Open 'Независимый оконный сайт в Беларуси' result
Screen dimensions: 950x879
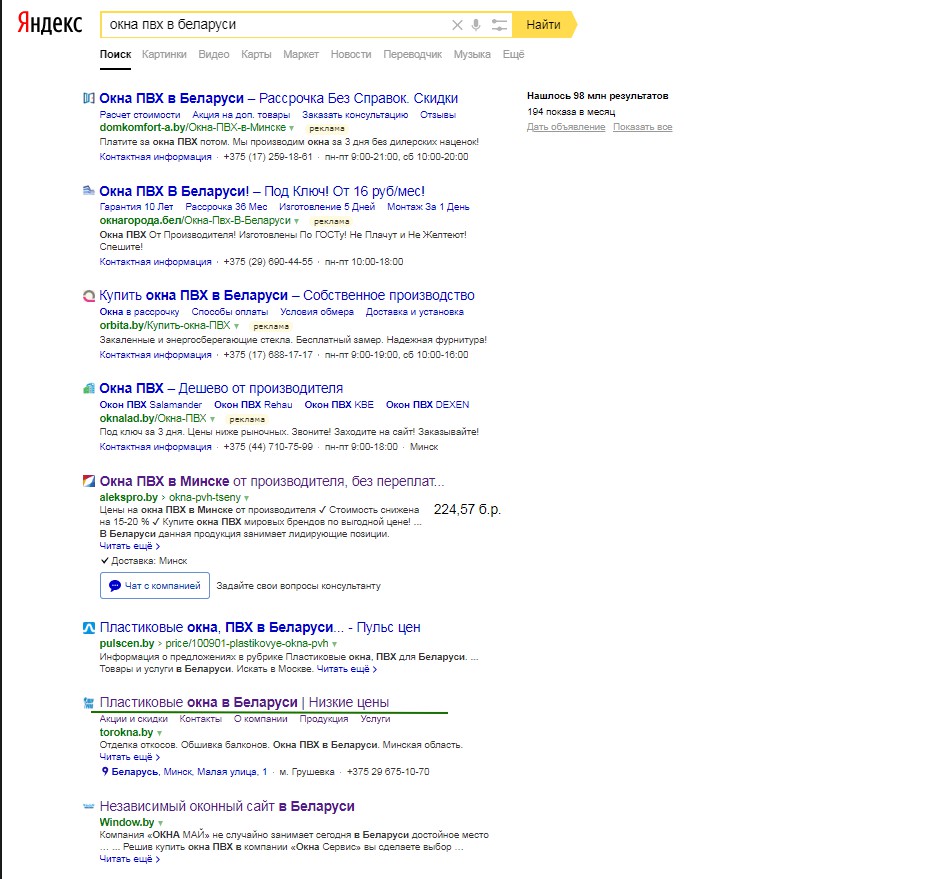[227, 806]
